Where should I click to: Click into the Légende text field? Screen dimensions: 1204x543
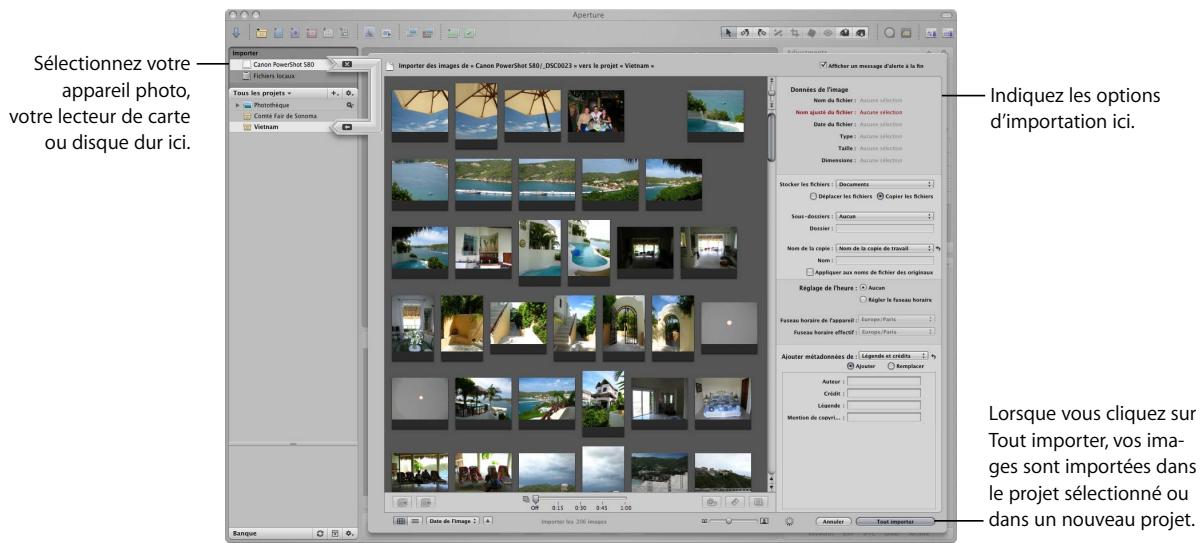883,405
